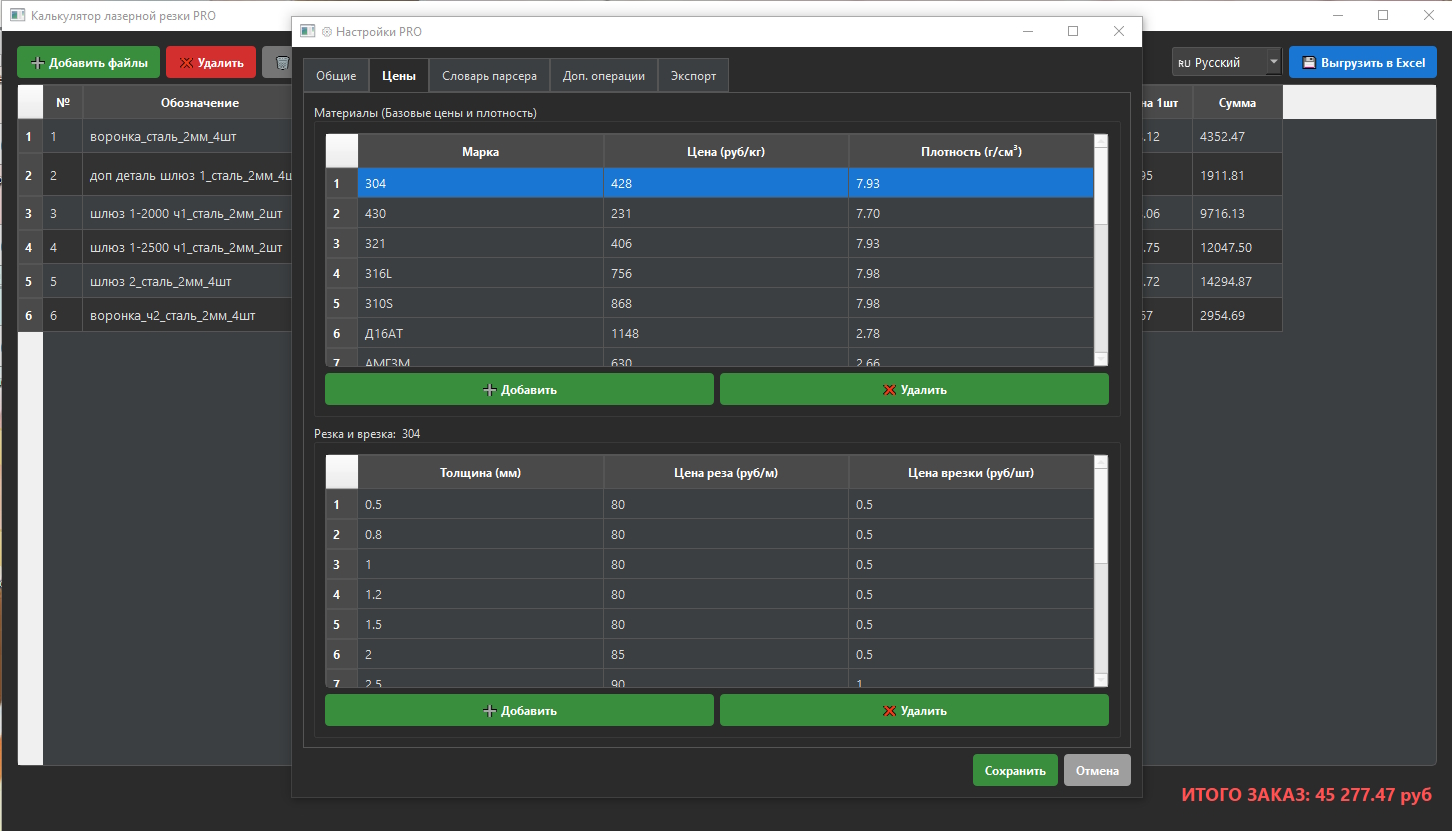The image size is (1452, 831).
Task: Click 'Выгрузить в Excel' export button
Action: [x=1362, y=63]
